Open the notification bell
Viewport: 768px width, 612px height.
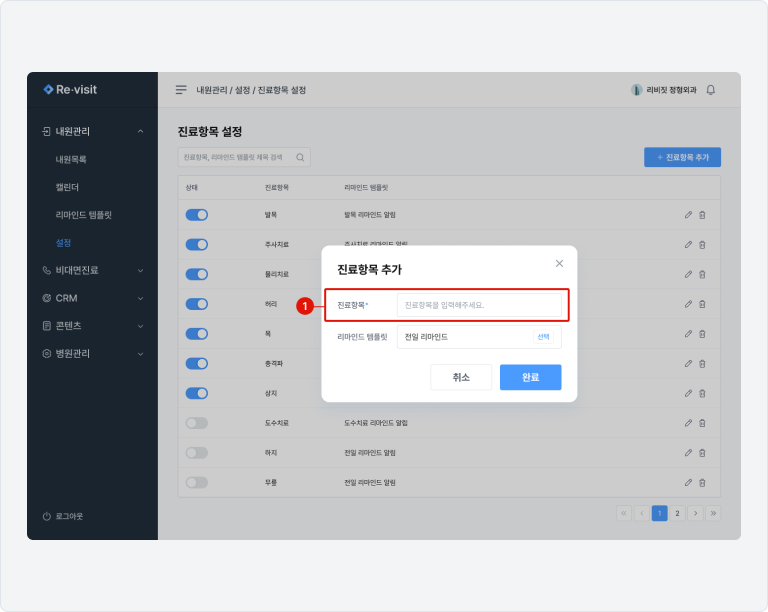tap(711, 90)
